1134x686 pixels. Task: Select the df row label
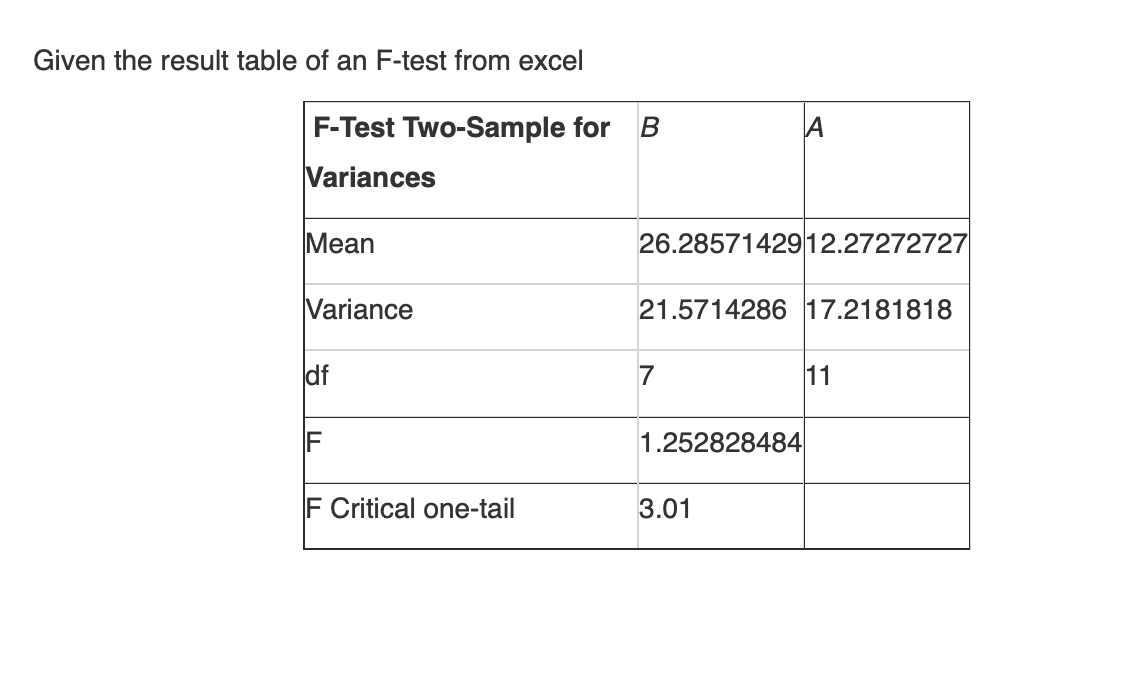click(317, 376)
